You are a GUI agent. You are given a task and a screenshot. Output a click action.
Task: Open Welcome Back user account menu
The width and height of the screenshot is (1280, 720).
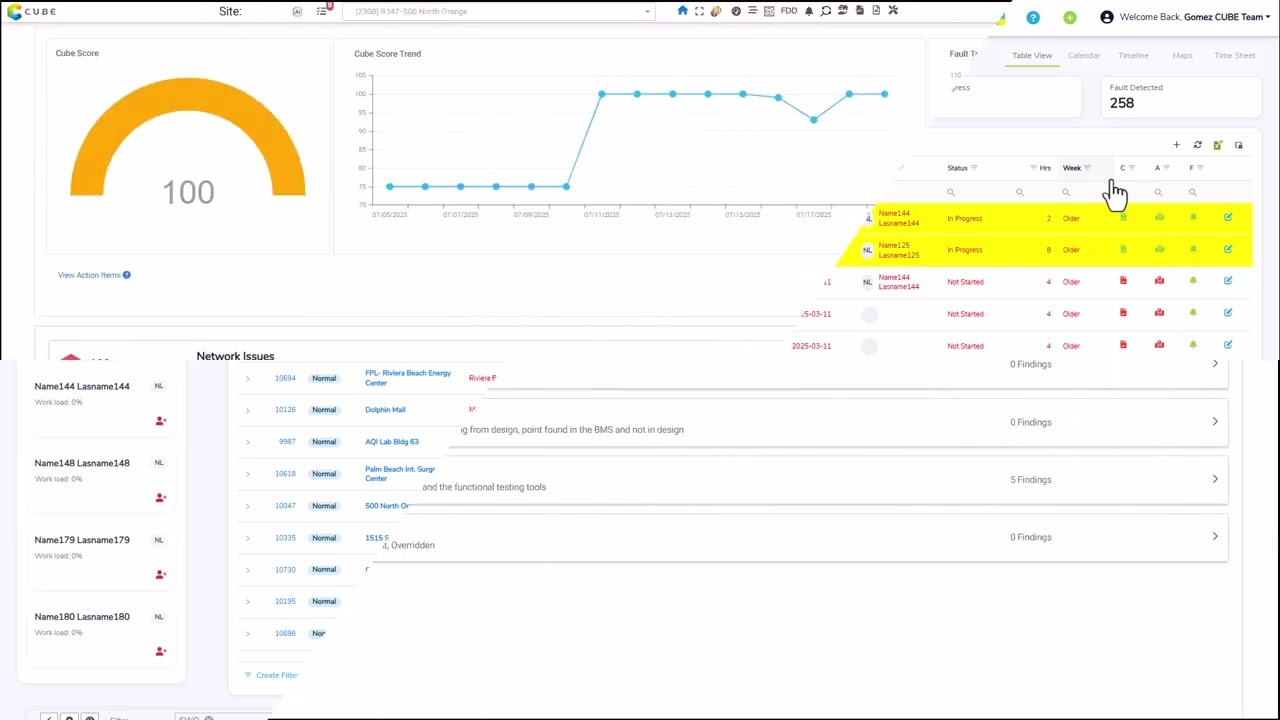[1185, 17]
